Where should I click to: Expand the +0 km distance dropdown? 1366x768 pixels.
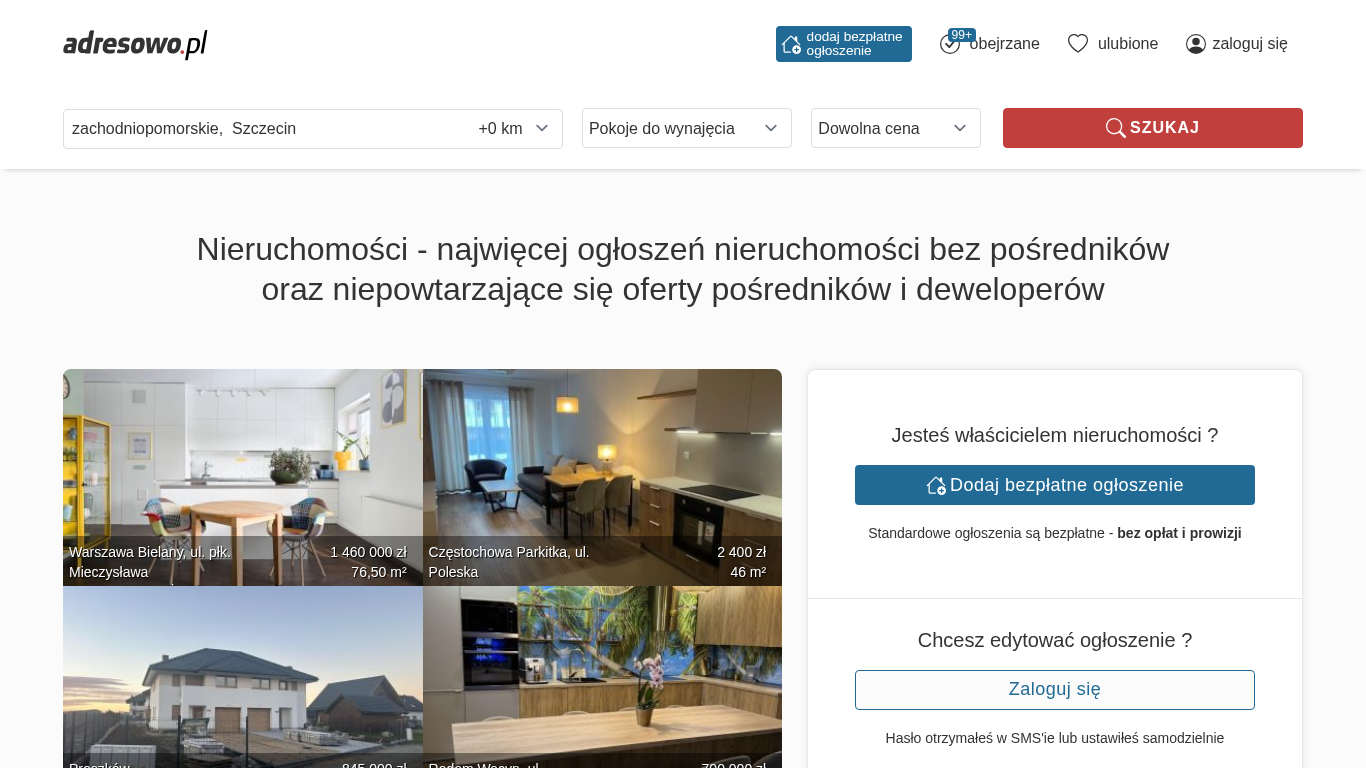(x=514, y=128)
